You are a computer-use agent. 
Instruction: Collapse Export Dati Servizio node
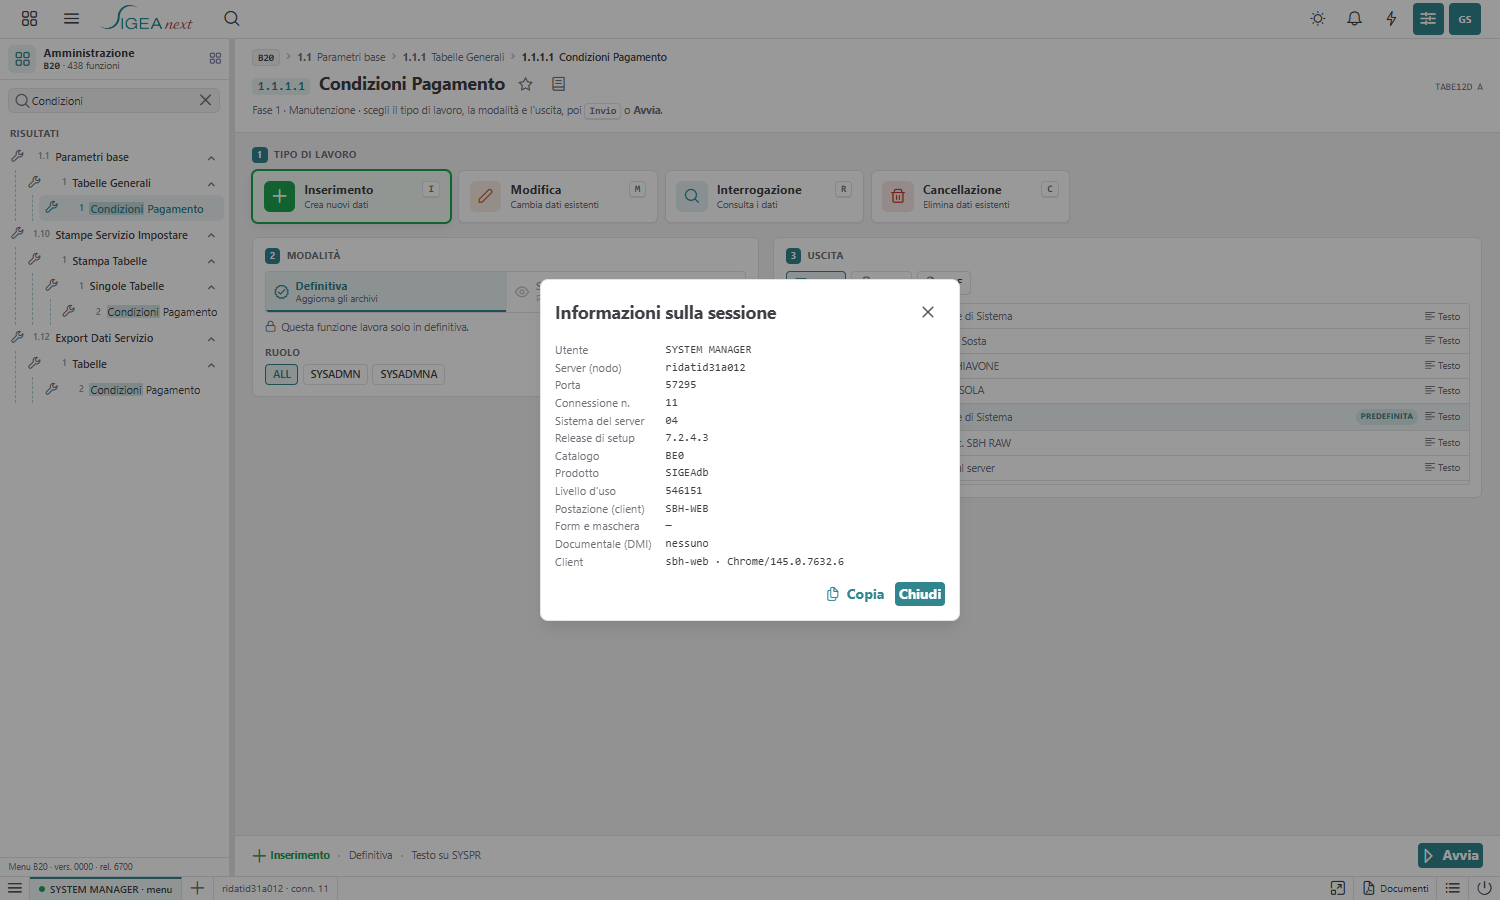[x=211, y=339]
